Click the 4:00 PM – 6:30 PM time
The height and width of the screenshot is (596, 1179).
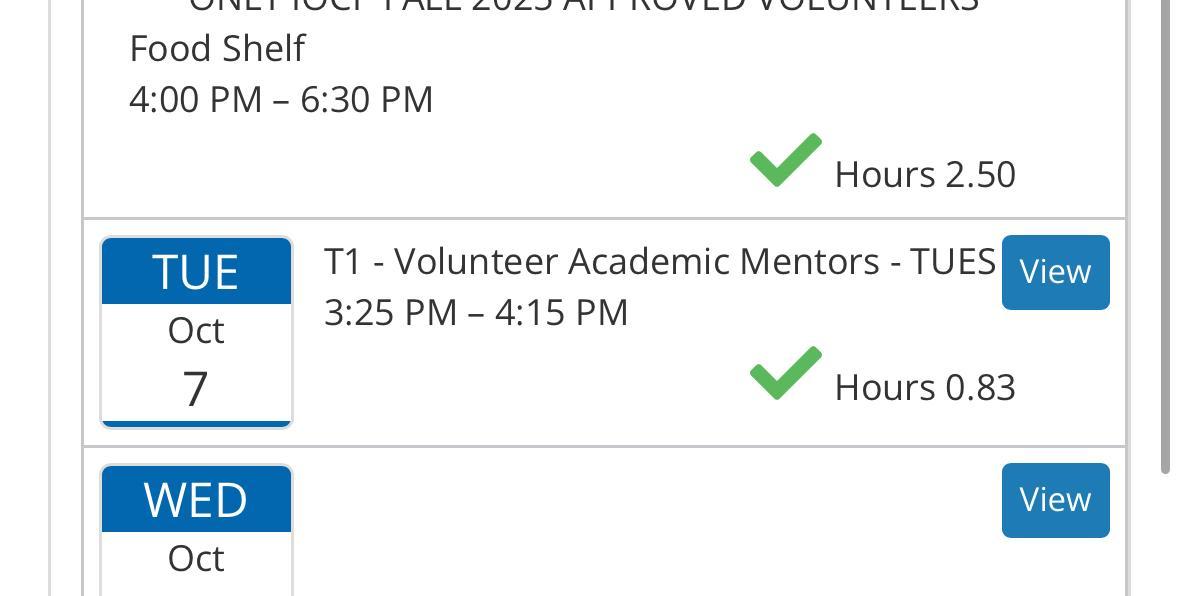click(x=281, y=99)
